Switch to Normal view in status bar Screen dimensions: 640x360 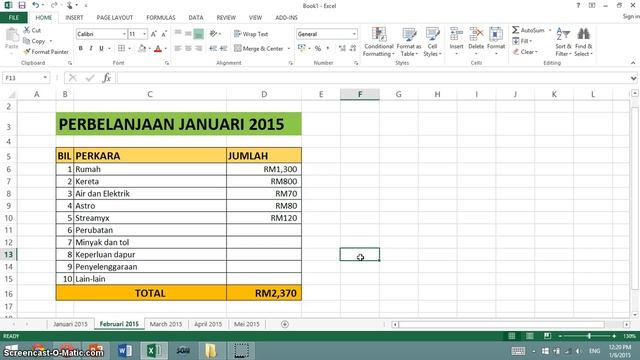511,336
